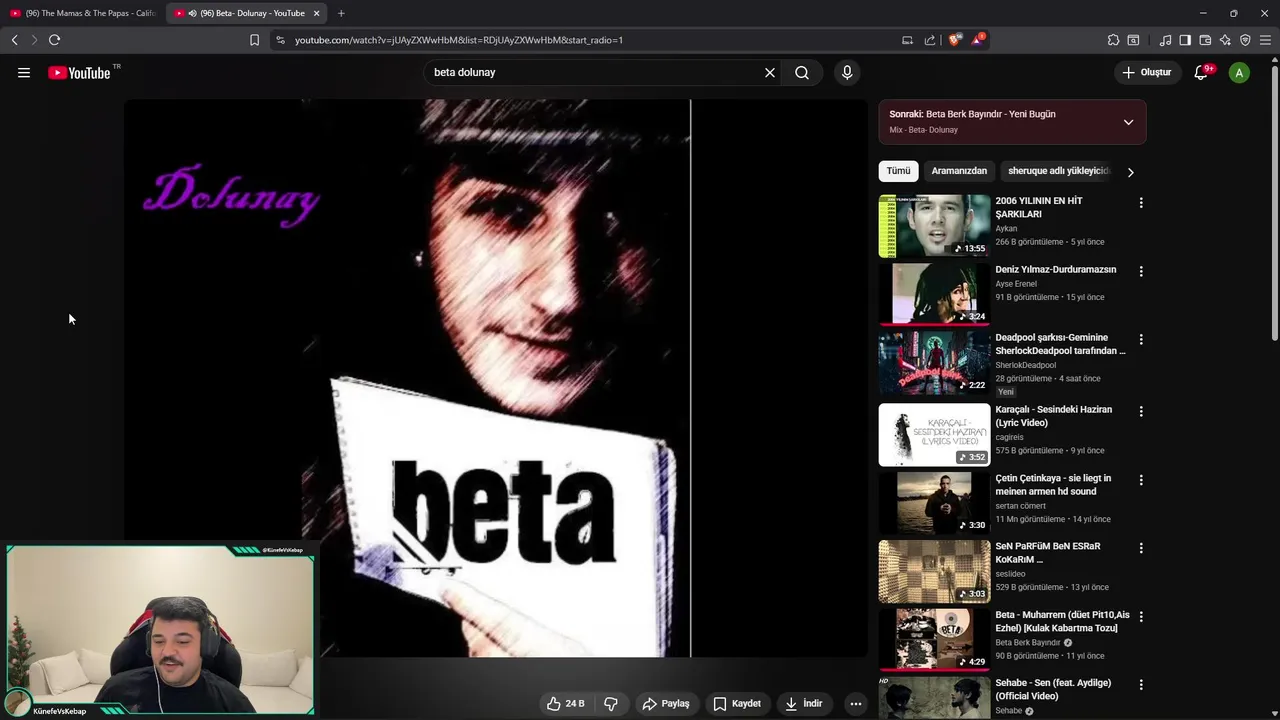Screen dimensions: 1280x720
Task: Open Sehabe - Sen feat. Aydilge title
Action: point(1053,689)
